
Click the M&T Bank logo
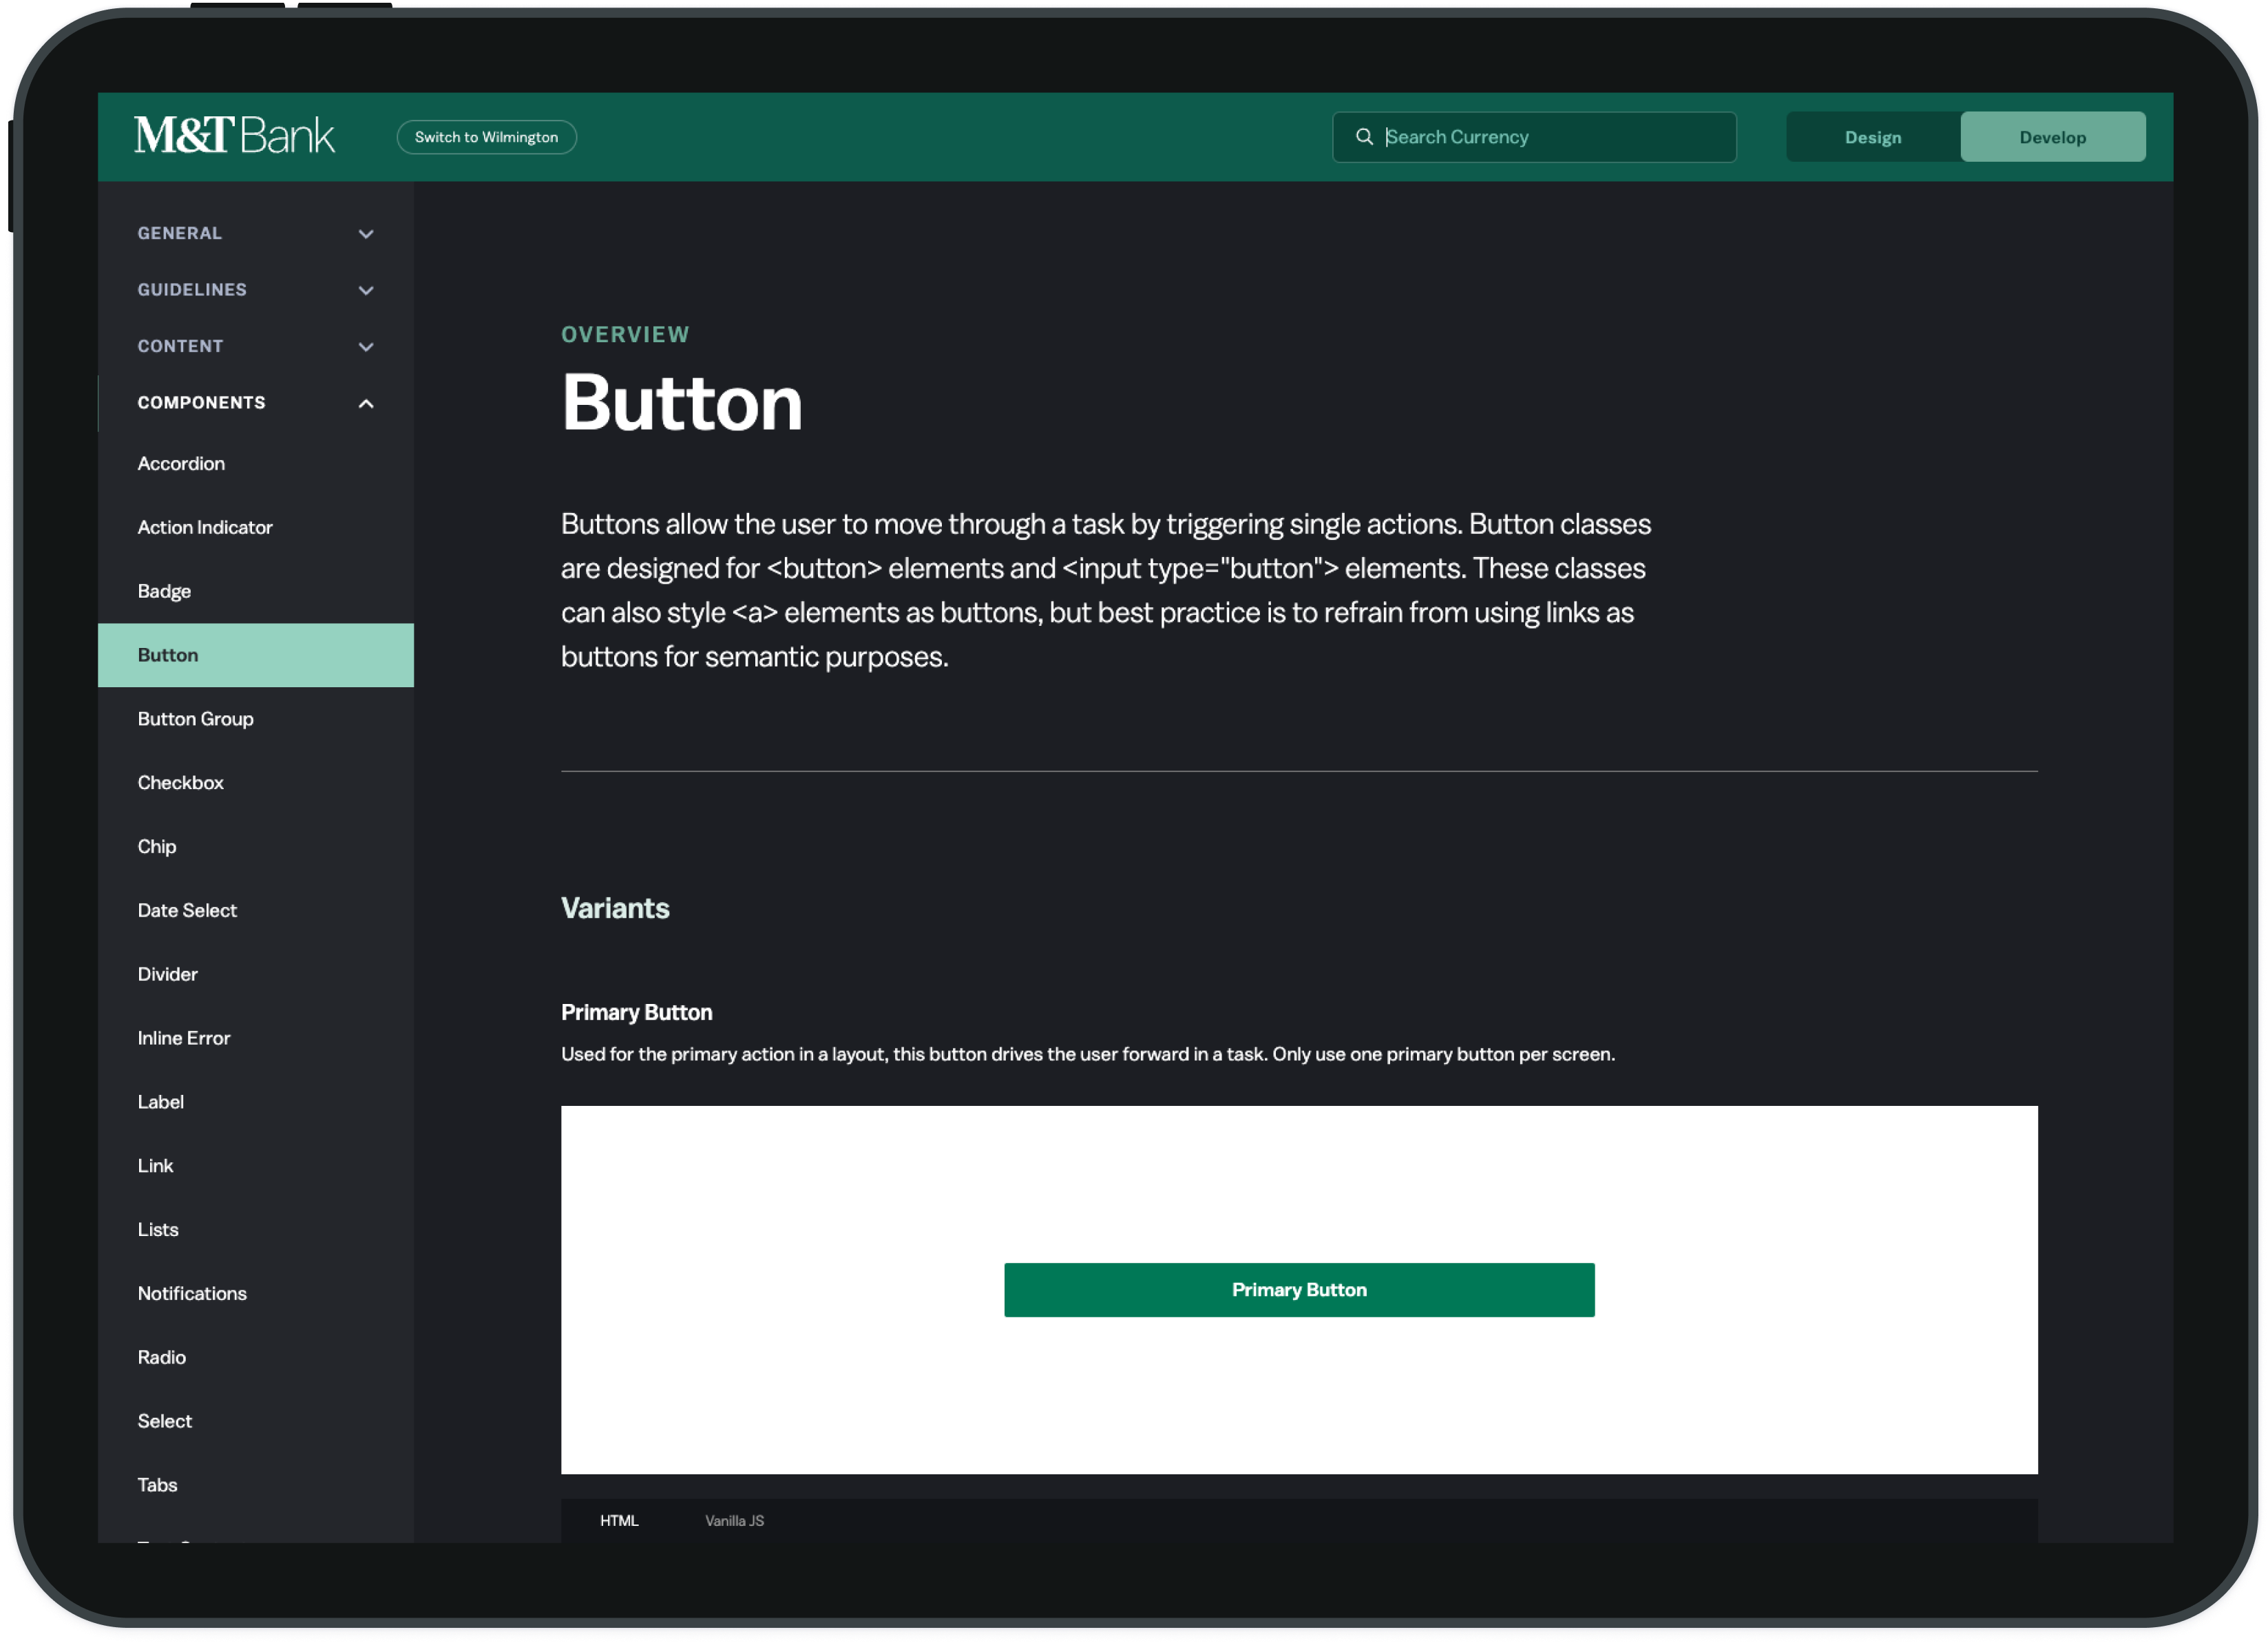coord(234,136)
